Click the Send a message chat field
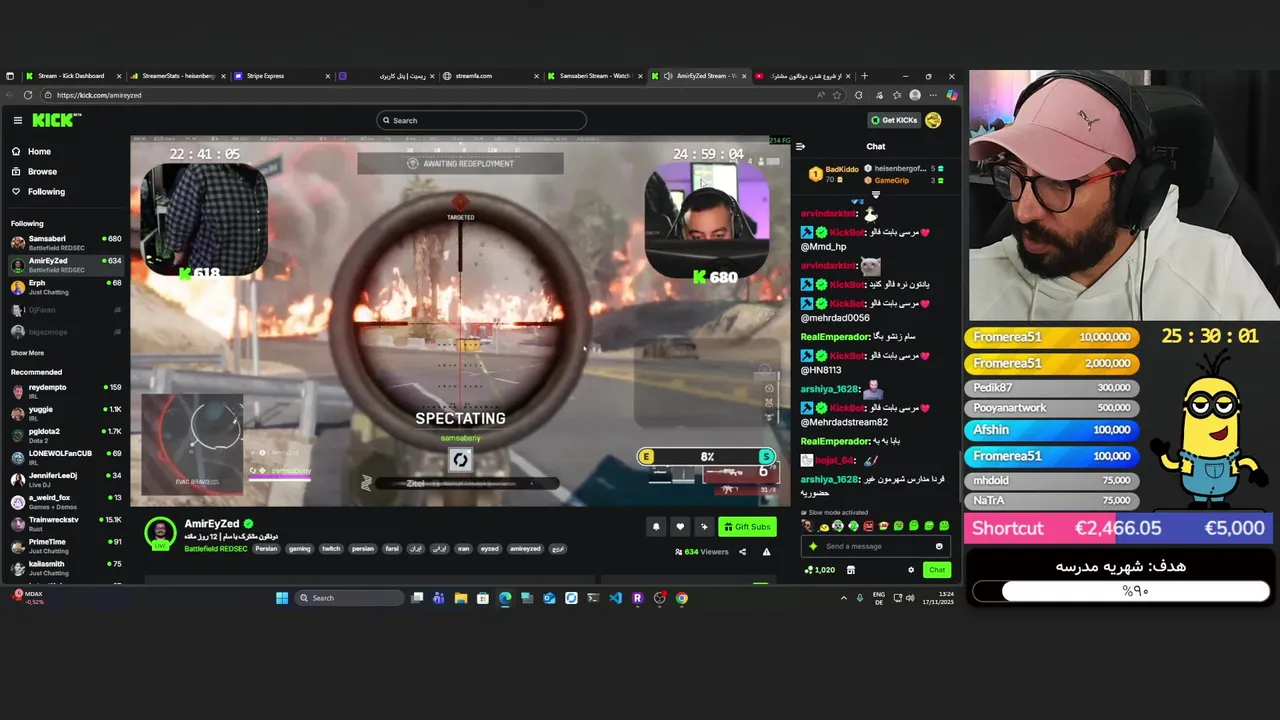 coord(875,546)
